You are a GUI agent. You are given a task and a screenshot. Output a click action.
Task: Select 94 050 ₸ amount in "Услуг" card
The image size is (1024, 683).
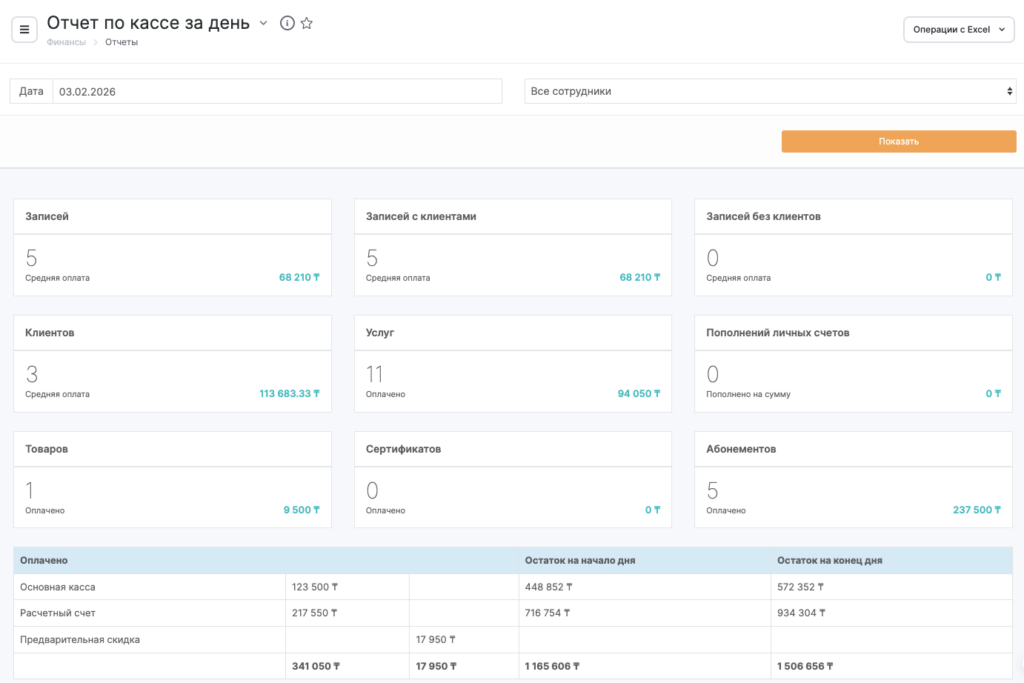(639, 394)
